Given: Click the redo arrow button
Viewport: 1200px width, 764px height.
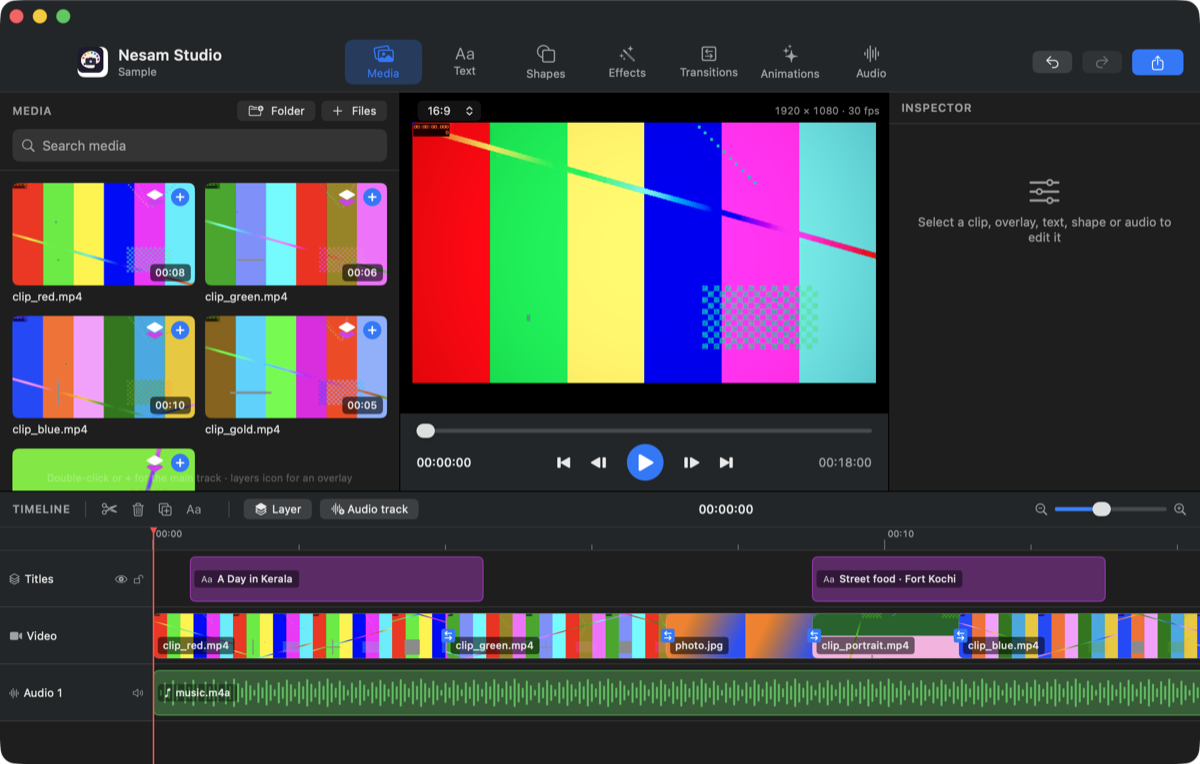Looking at the screenshot, I should [1102, 62].
